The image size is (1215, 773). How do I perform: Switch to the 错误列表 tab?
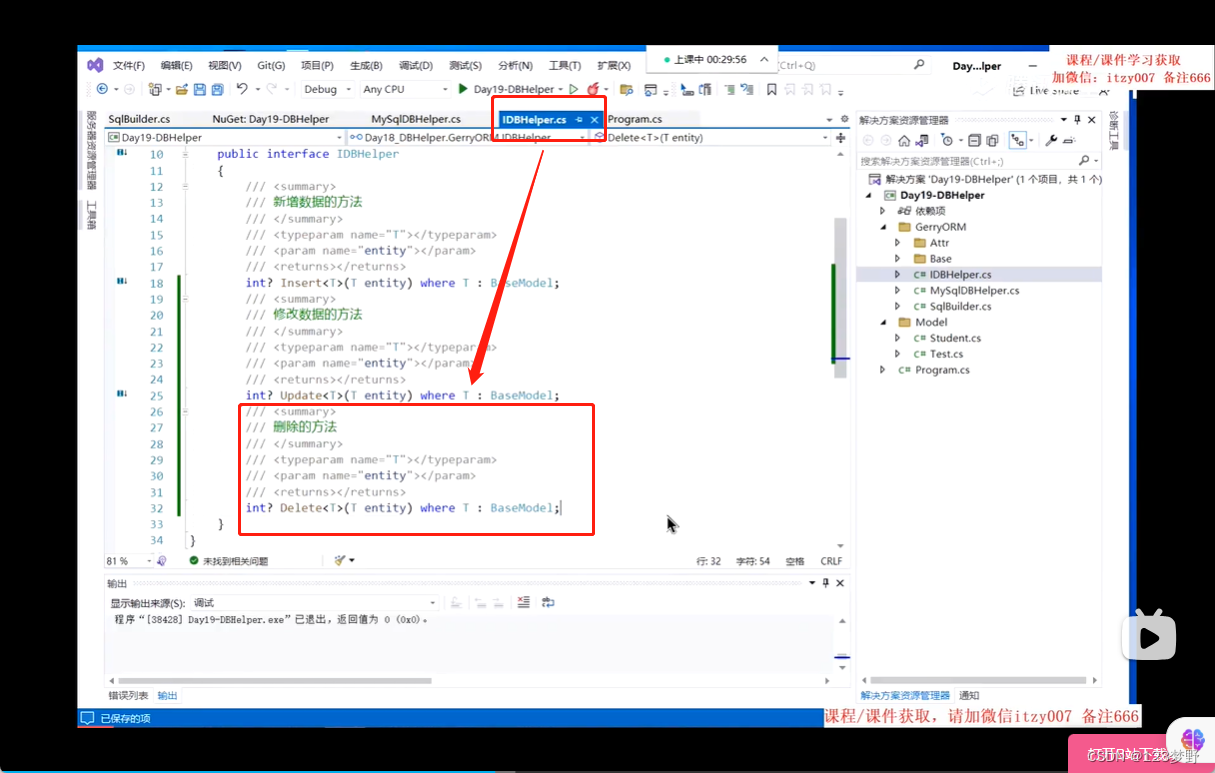pyautogui.click(x=128, y=695)
